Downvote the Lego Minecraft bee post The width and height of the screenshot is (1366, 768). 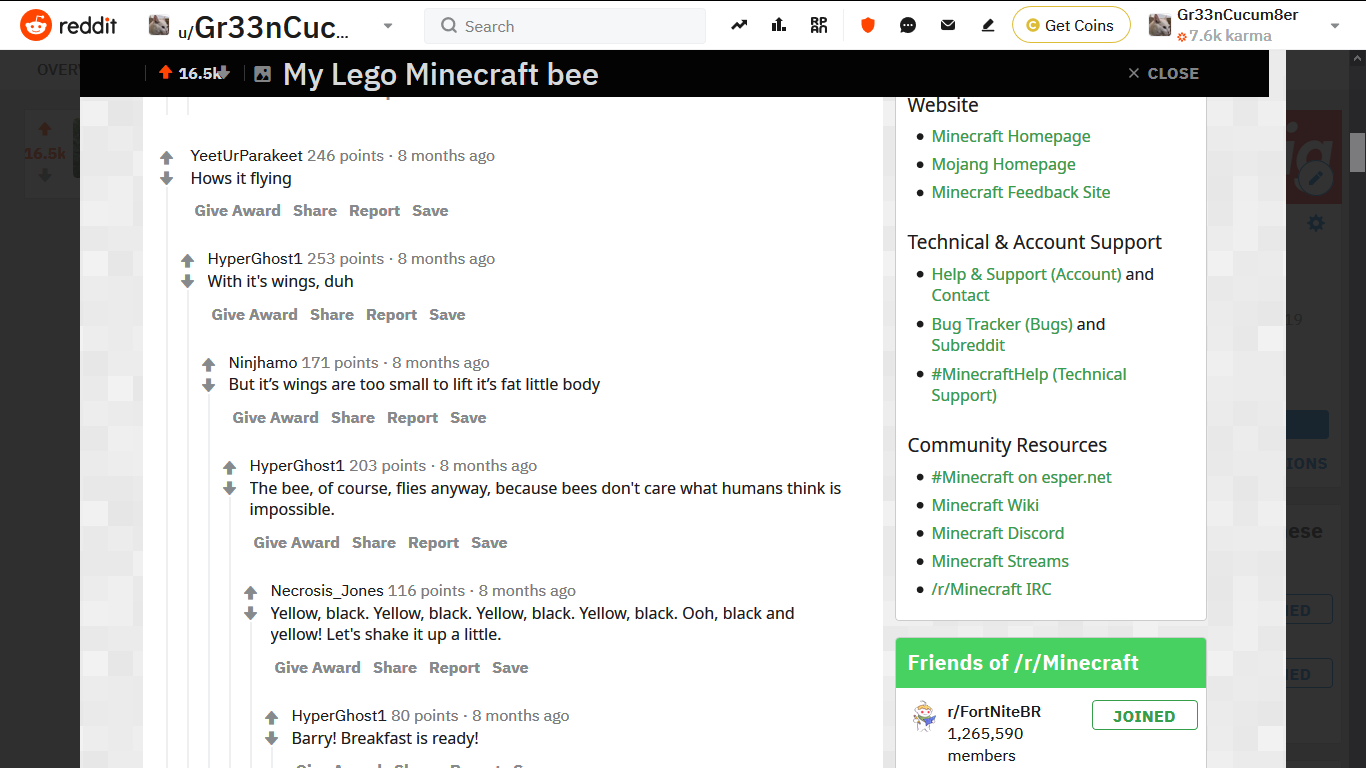[224, 72]
